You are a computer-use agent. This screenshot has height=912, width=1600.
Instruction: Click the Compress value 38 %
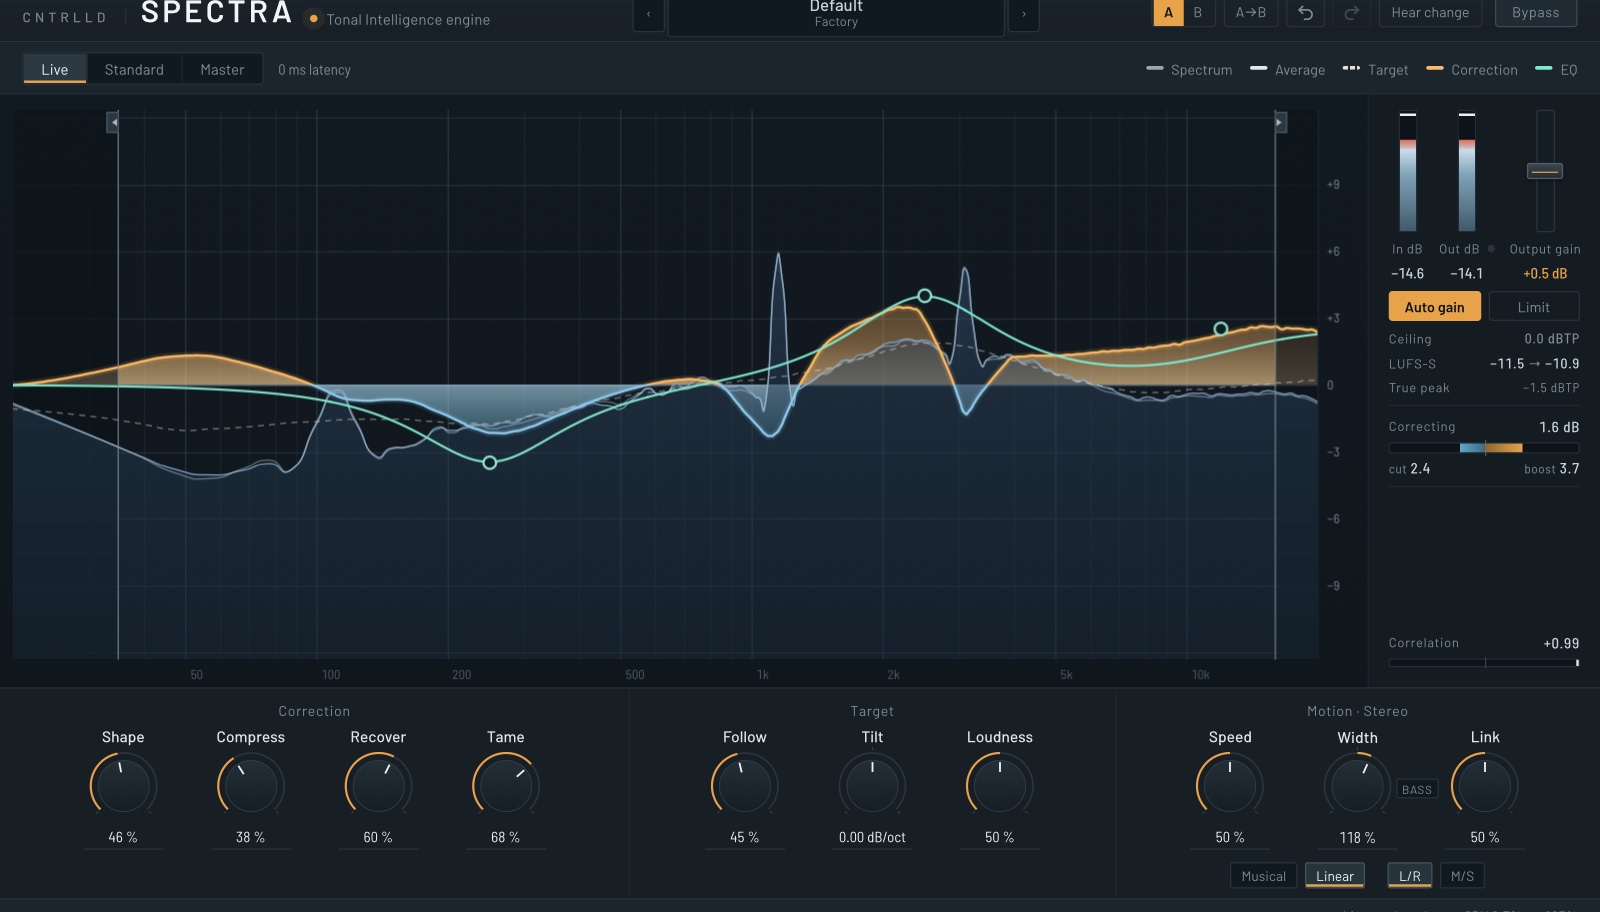(250, 837)
